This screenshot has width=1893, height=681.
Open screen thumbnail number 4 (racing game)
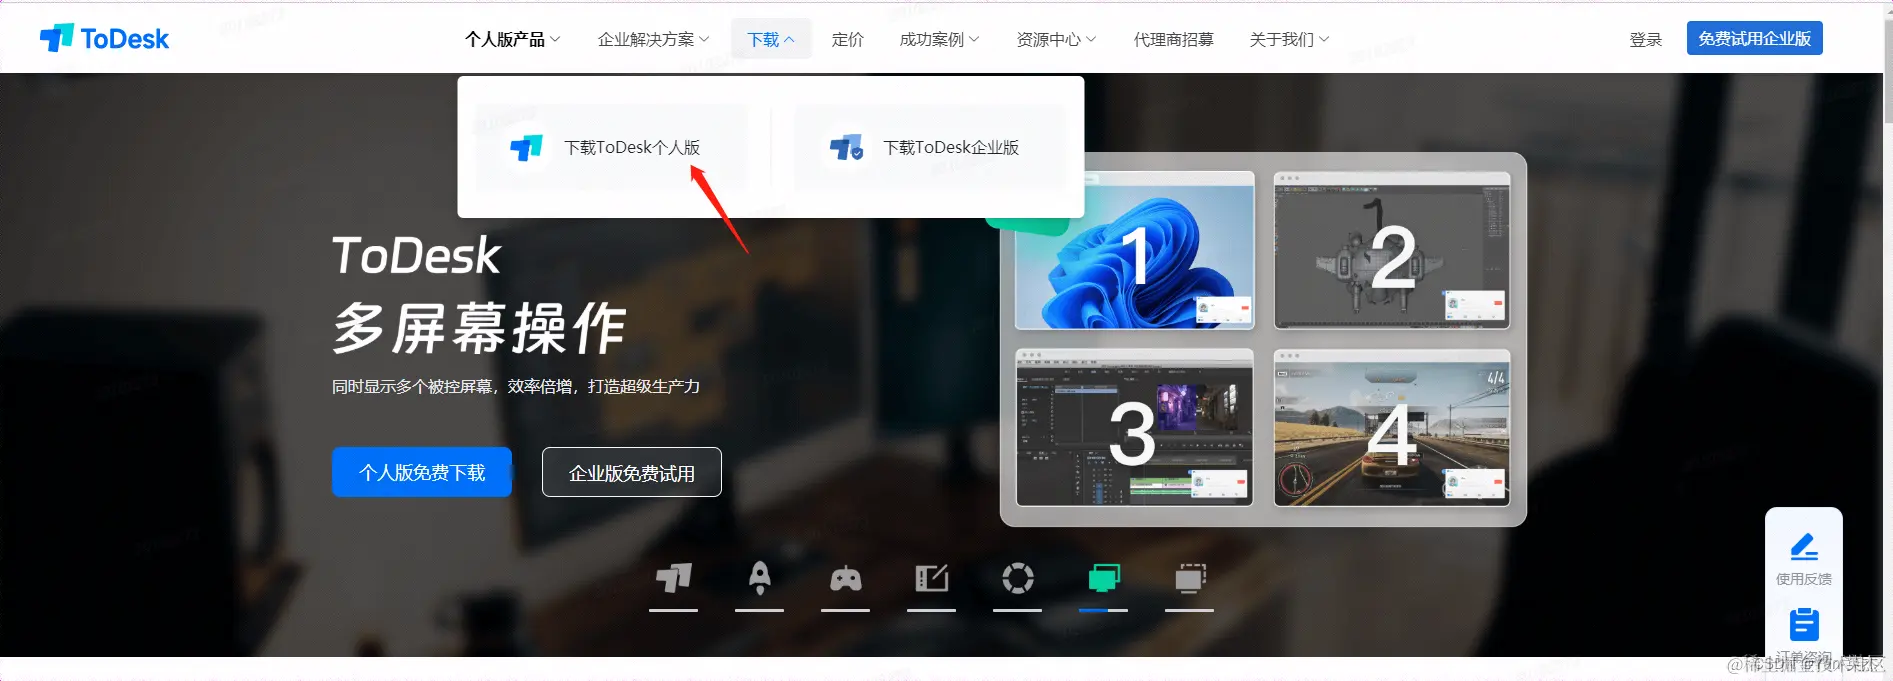(1392, 428)
